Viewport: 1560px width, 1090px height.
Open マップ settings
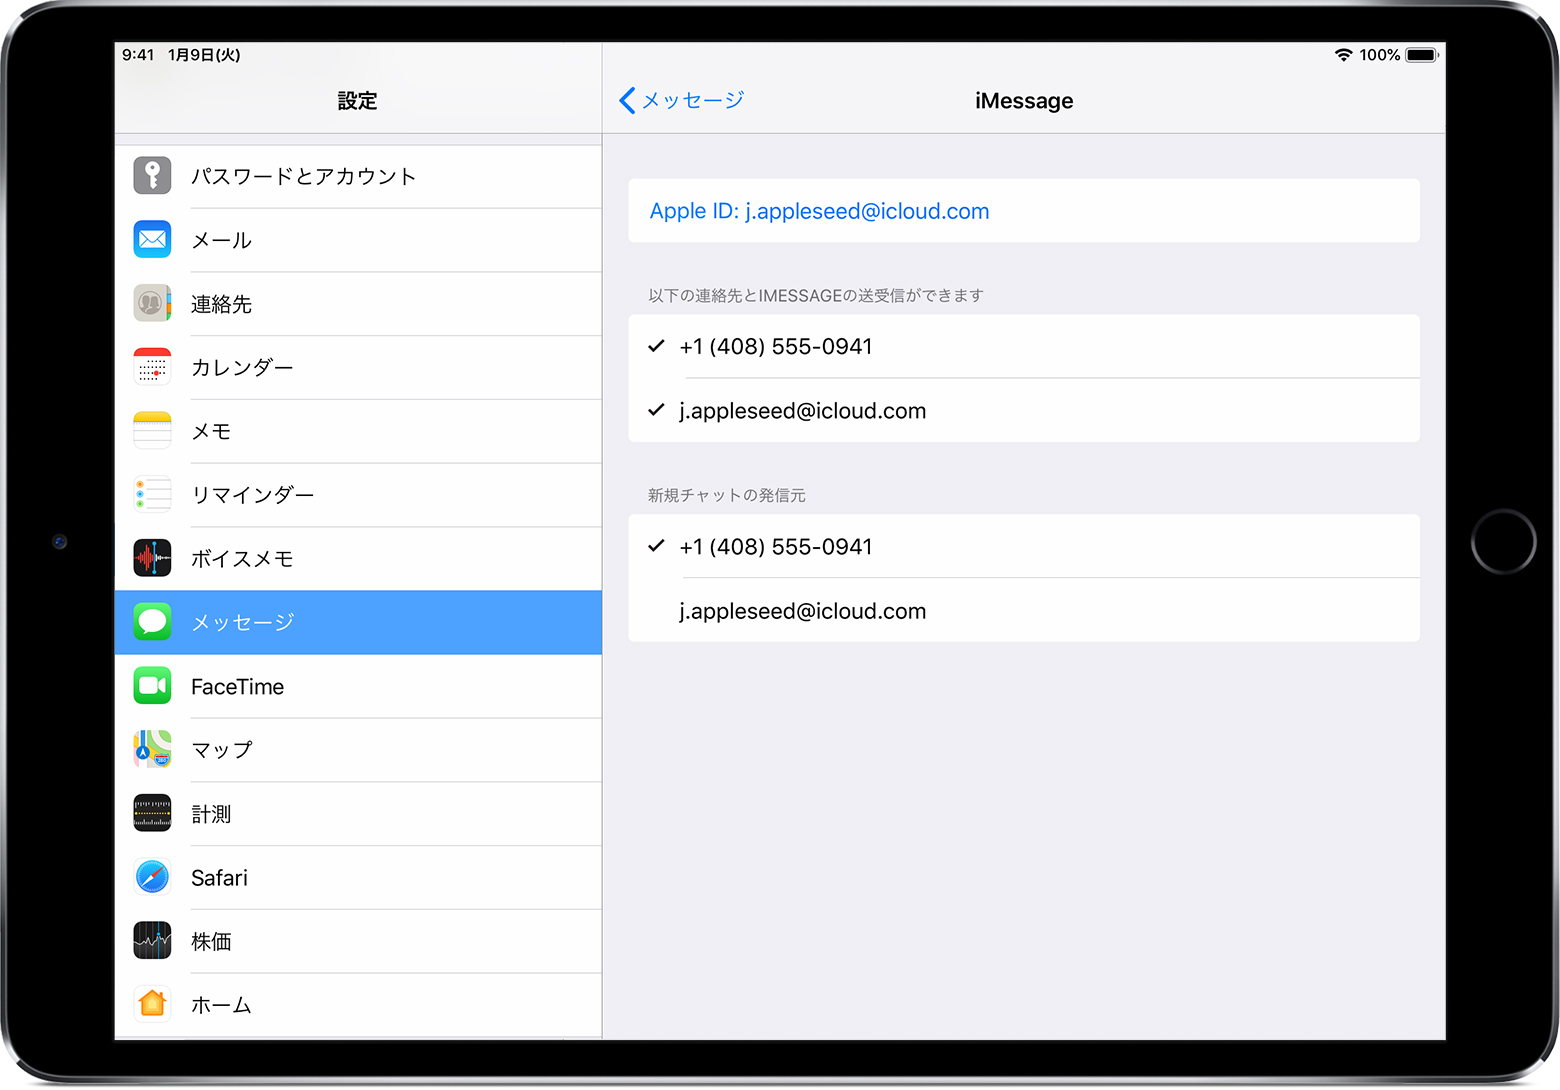pos(358,750)
